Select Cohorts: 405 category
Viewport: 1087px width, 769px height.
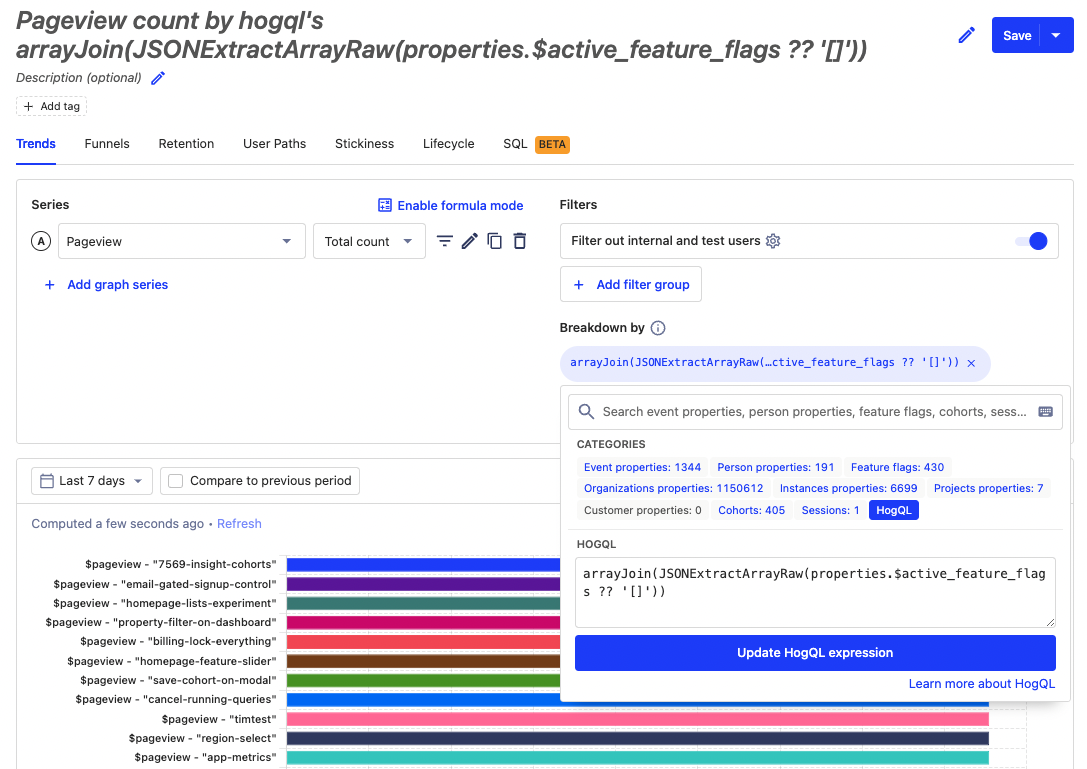[751, 510]
